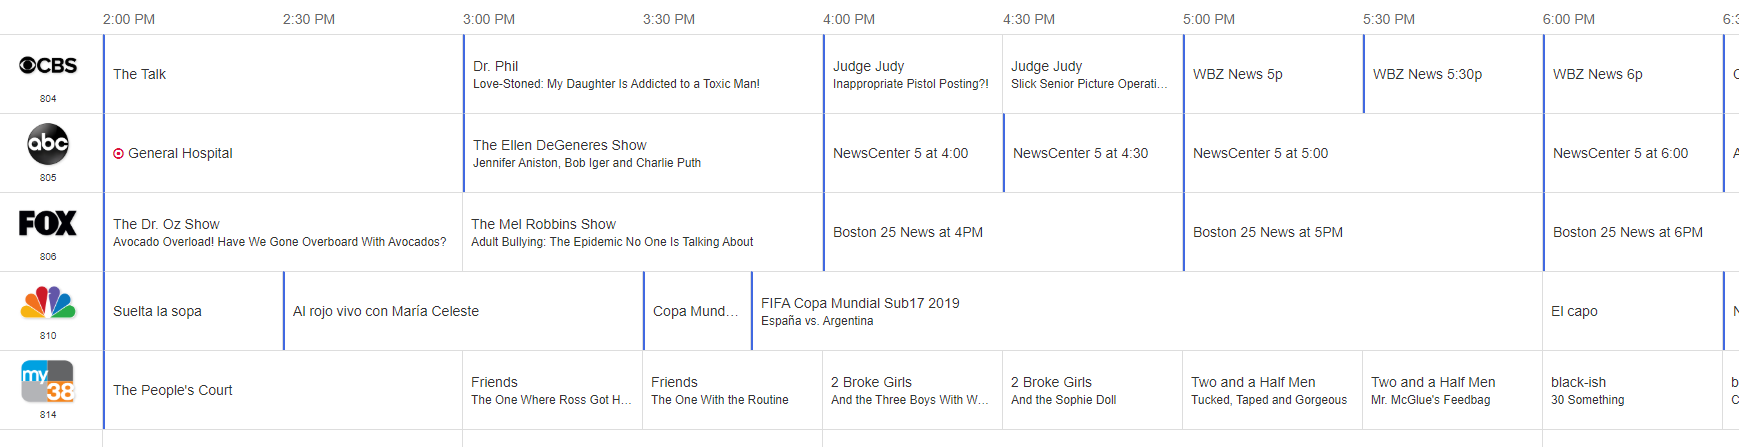
Task: Open Judge Judy Inappropriate Pistol Posting episode
Action: 911,74
